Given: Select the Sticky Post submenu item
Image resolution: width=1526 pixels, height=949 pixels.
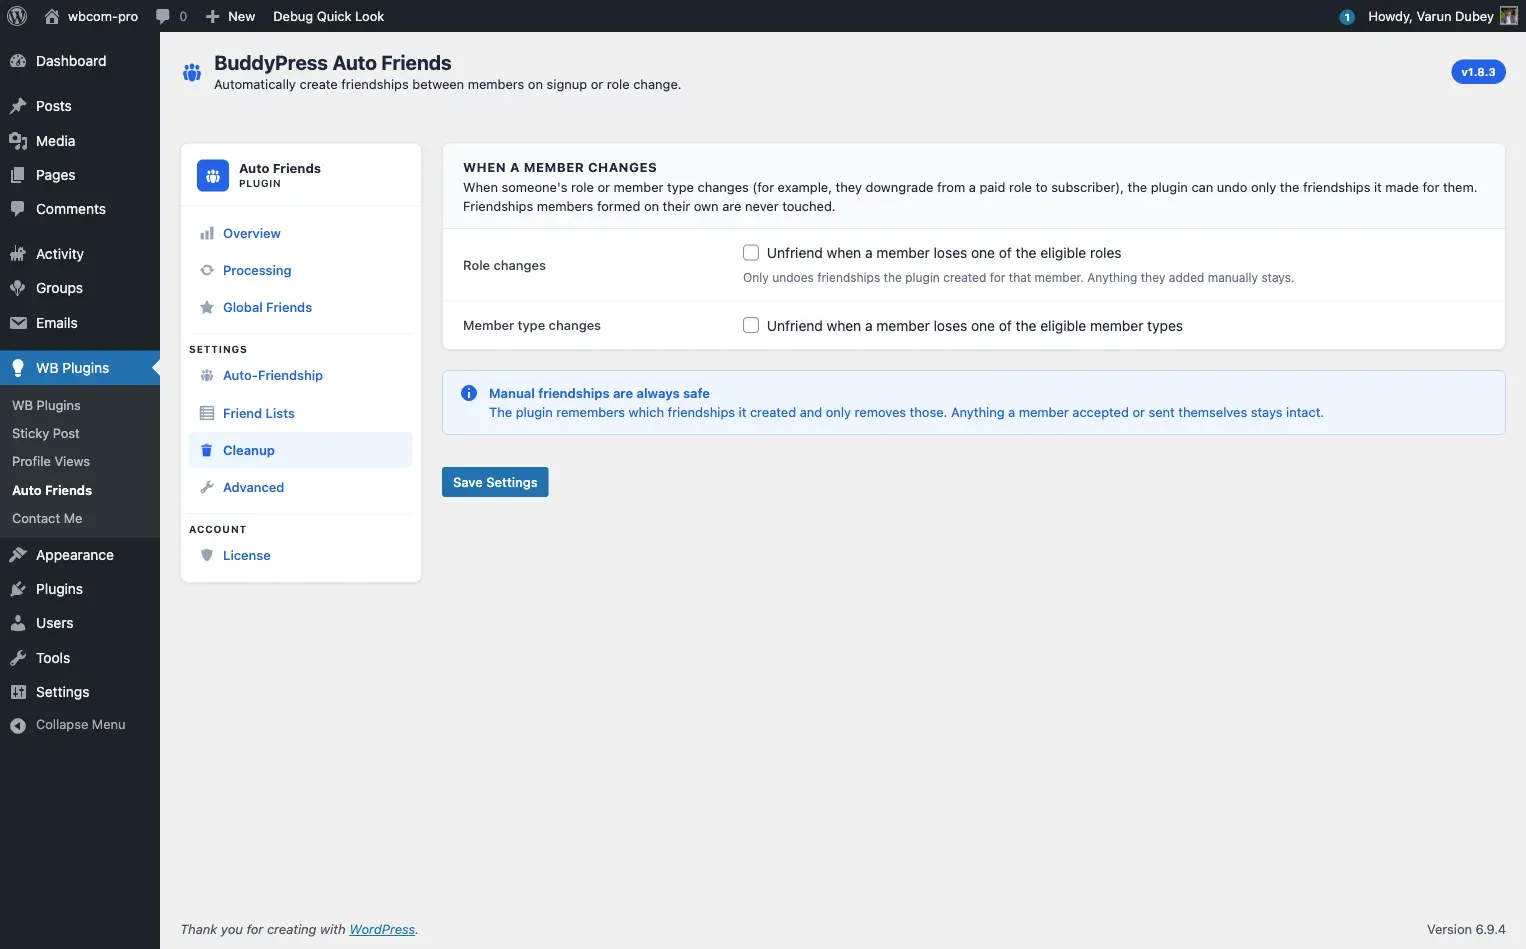Looking at the screenshot, I should coord(46,433).
